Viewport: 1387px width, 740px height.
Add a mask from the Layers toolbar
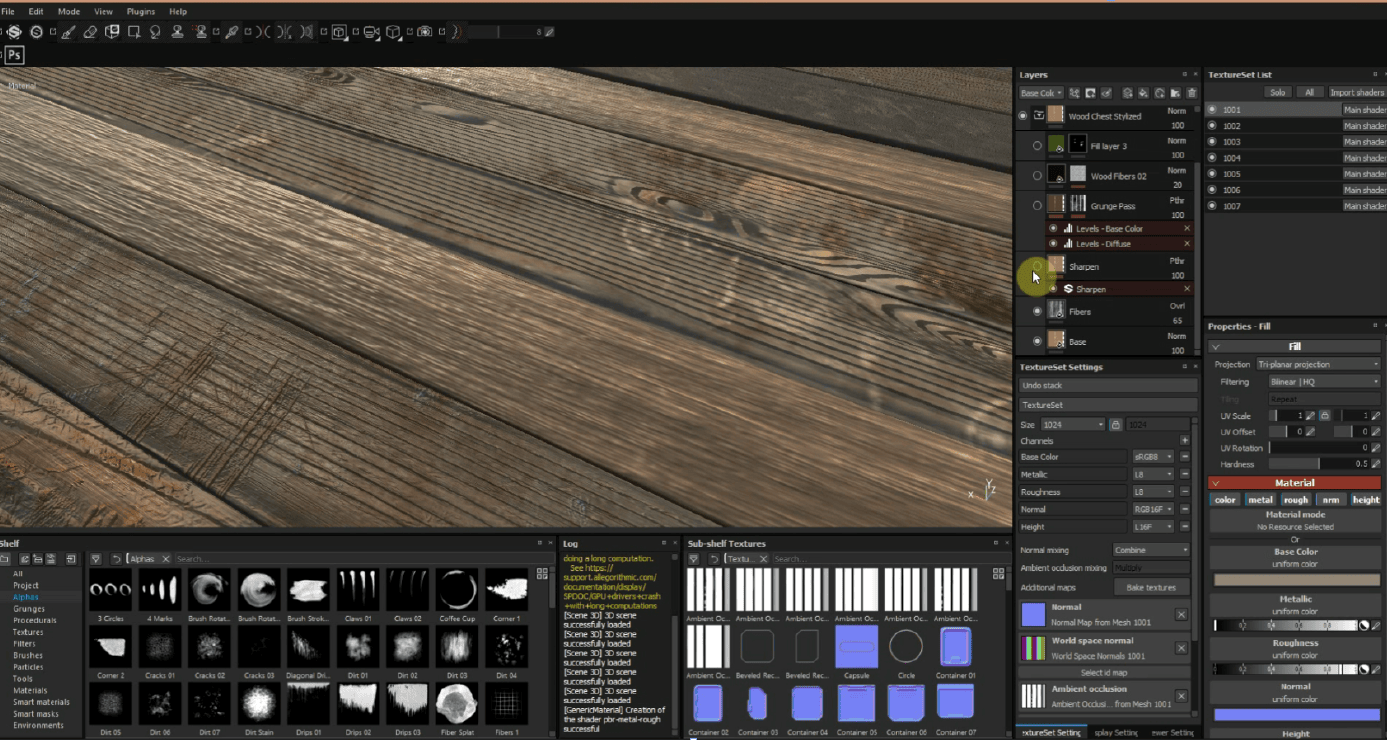[x=1090, y=93]
